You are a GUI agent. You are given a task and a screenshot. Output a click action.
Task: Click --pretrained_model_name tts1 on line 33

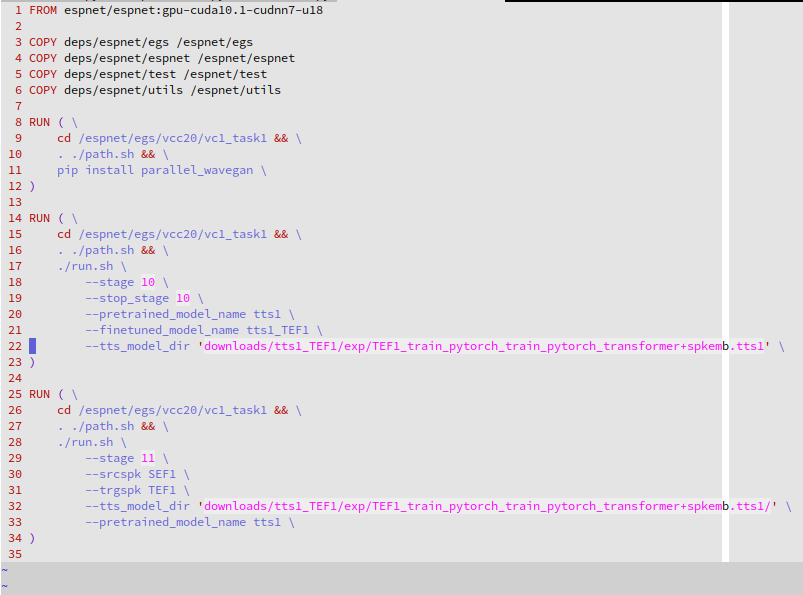click(x=183, y=522)
